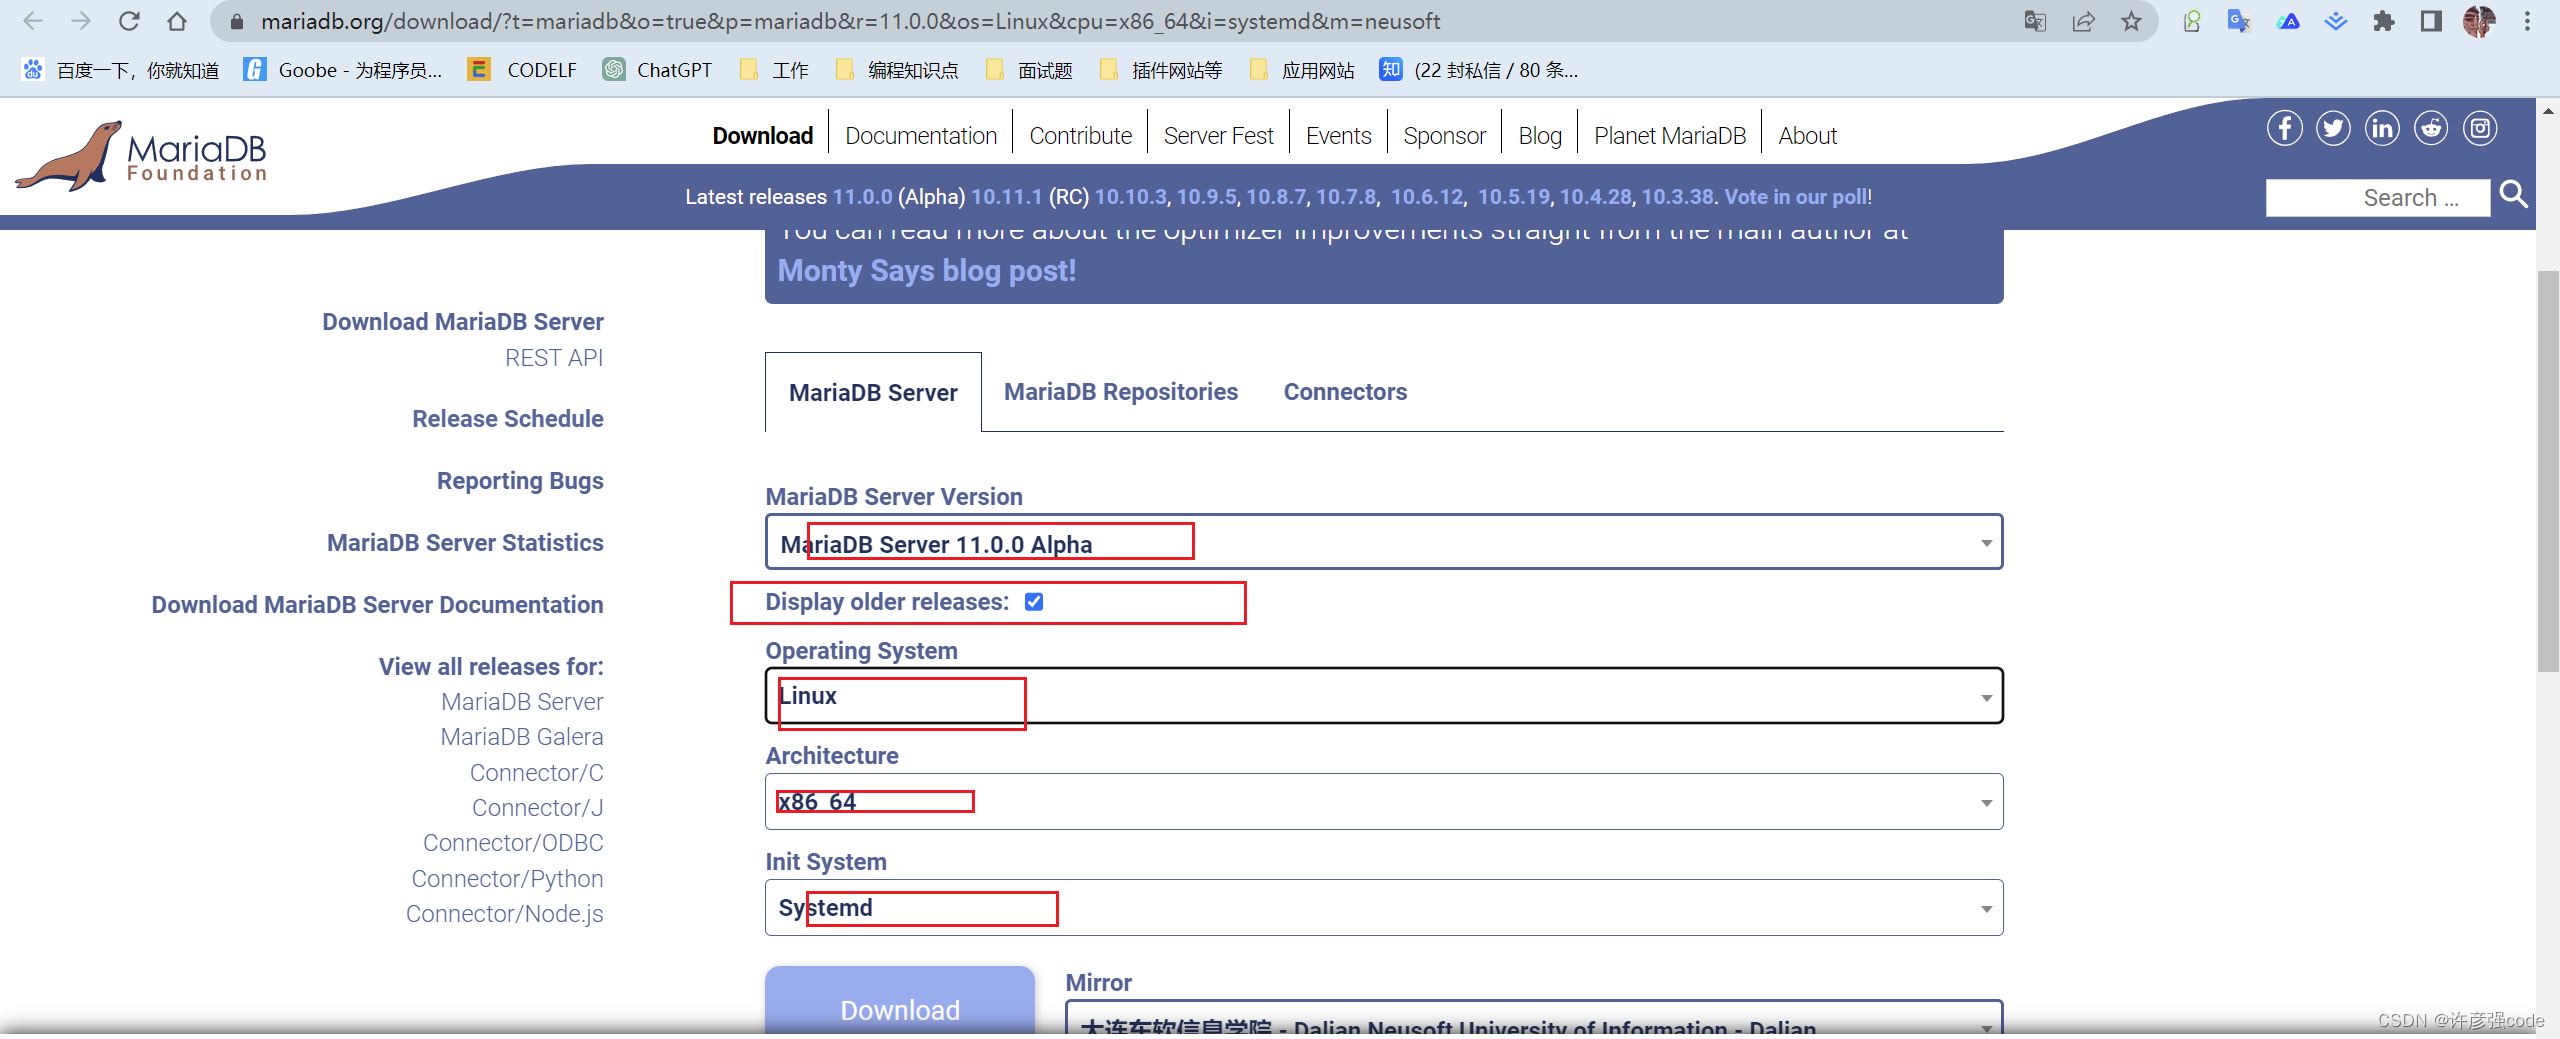Click the MariaDB Foundation seal logo

pyautogui.click(x=141, y=156)
